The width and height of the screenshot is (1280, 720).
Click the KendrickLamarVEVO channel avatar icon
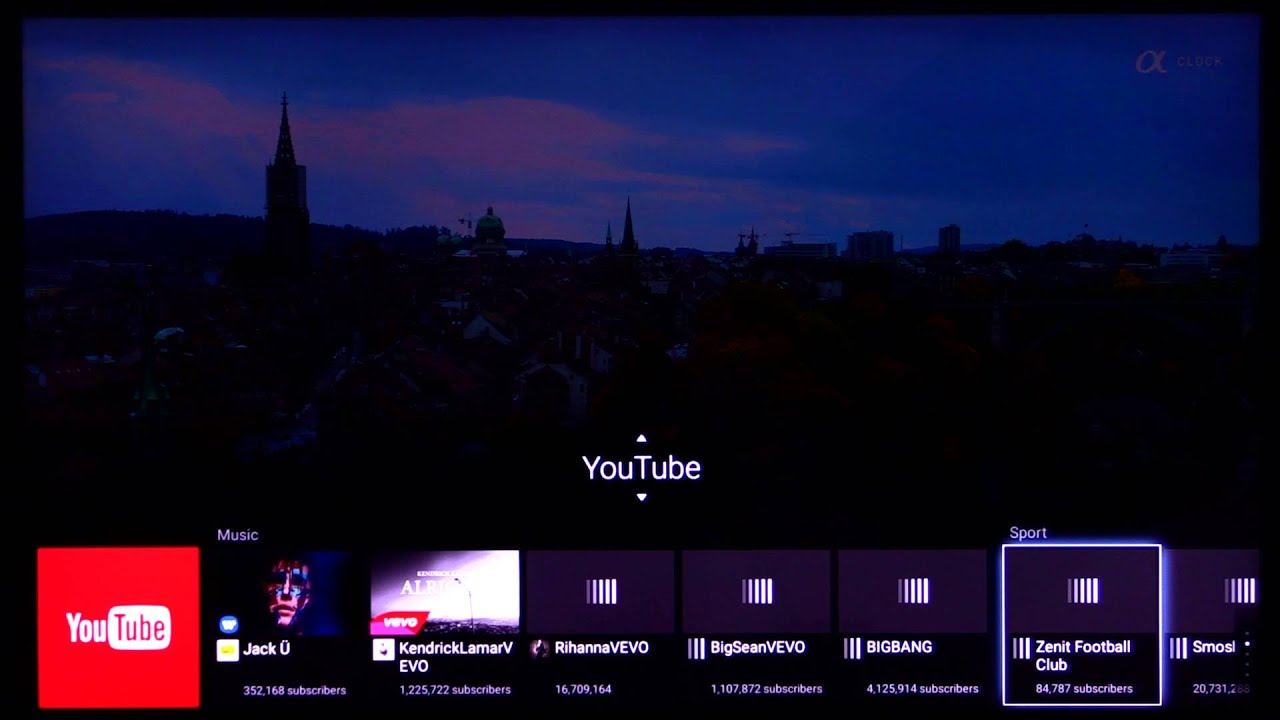click(x=383, y=650)
